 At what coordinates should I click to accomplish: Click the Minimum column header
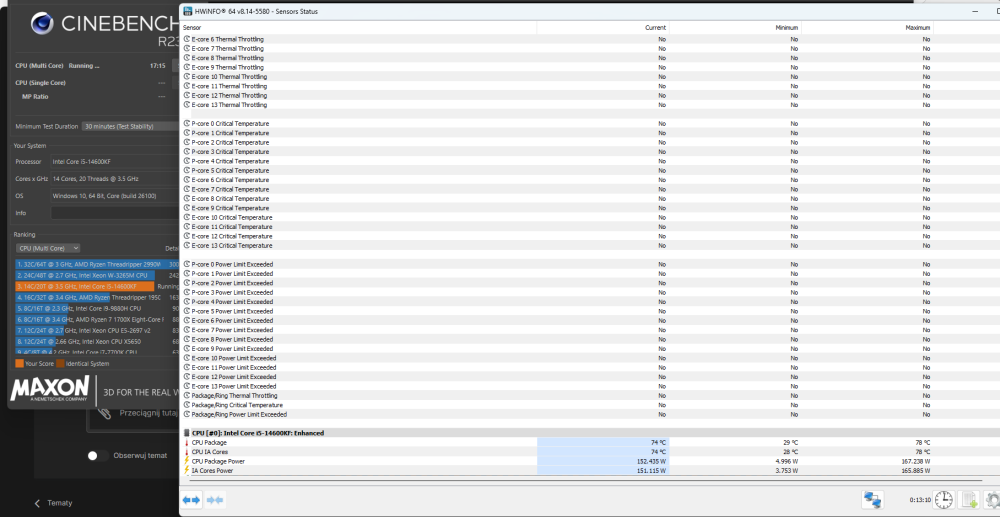(735, 27)
